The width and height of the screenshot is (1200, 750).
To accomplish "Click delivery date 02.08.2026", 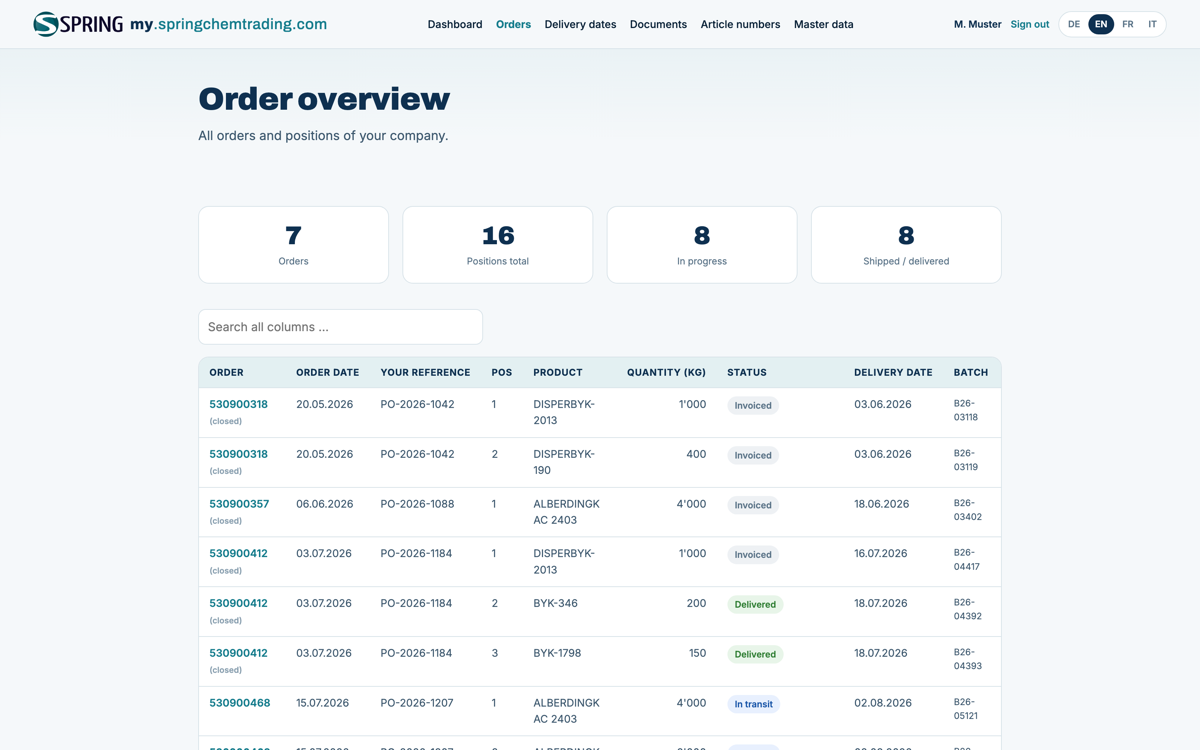I will (x=883, y=703).
